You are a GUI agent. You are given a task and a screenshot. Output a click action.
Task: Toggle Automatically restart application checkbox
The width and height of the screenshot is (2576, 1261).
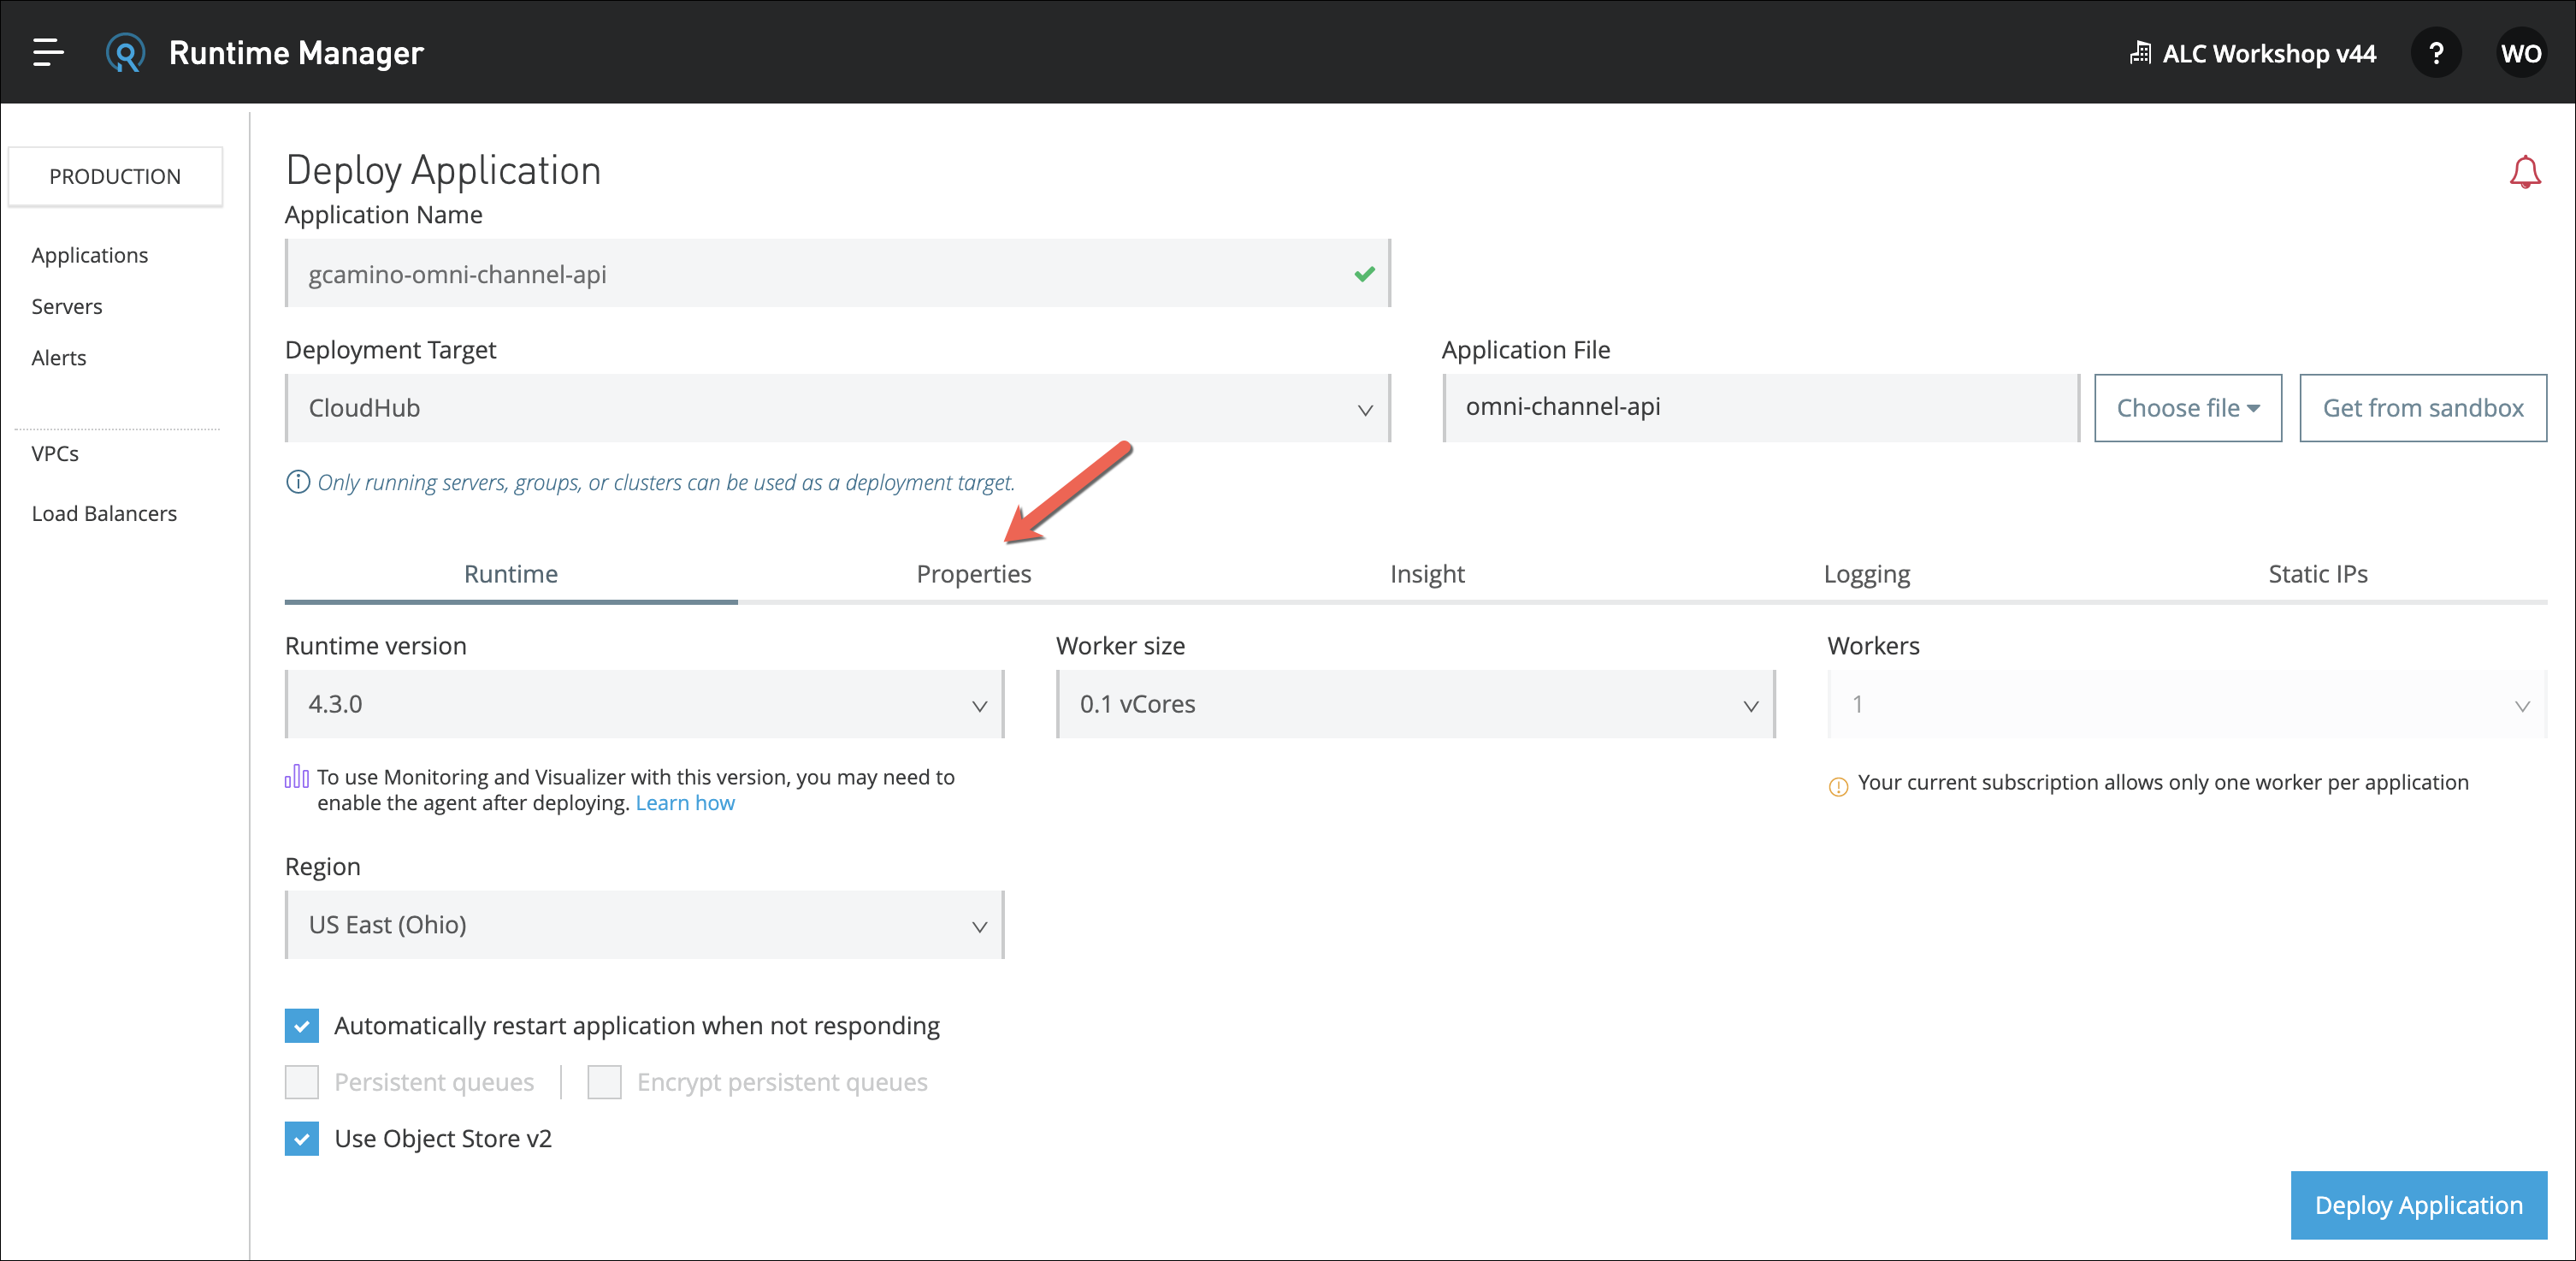click(x=302, y=1026)
